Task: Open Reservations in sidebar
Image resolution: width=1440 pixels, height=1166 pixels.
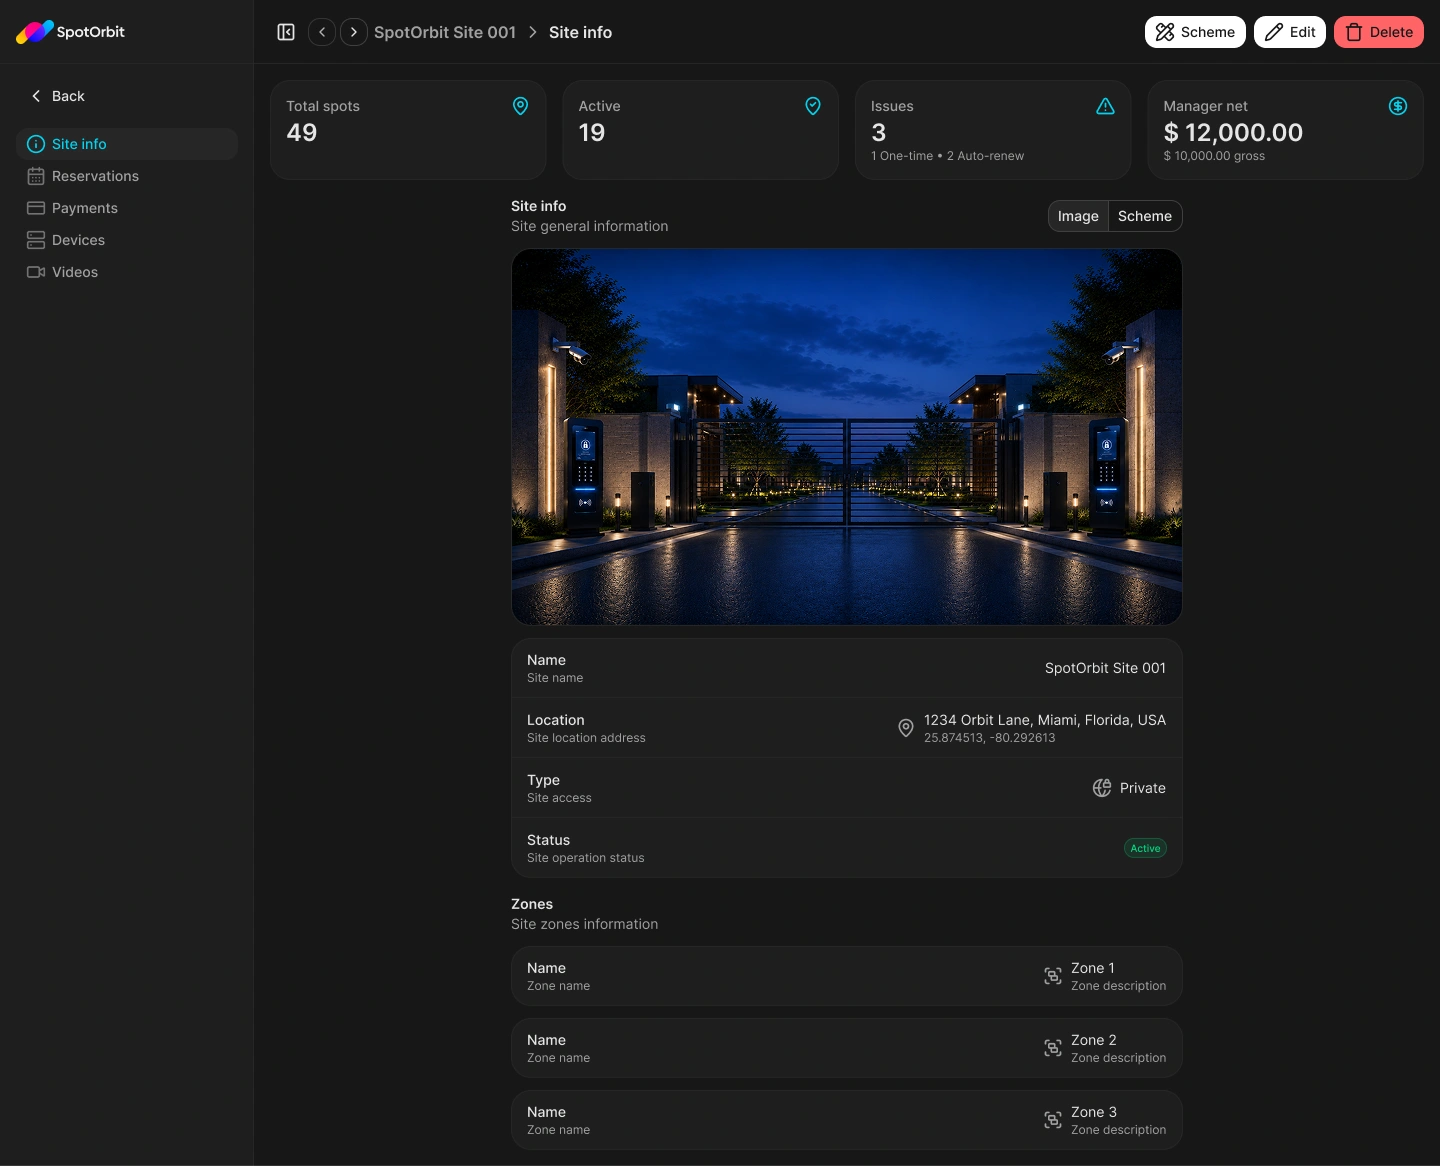Action: (127, 176)
